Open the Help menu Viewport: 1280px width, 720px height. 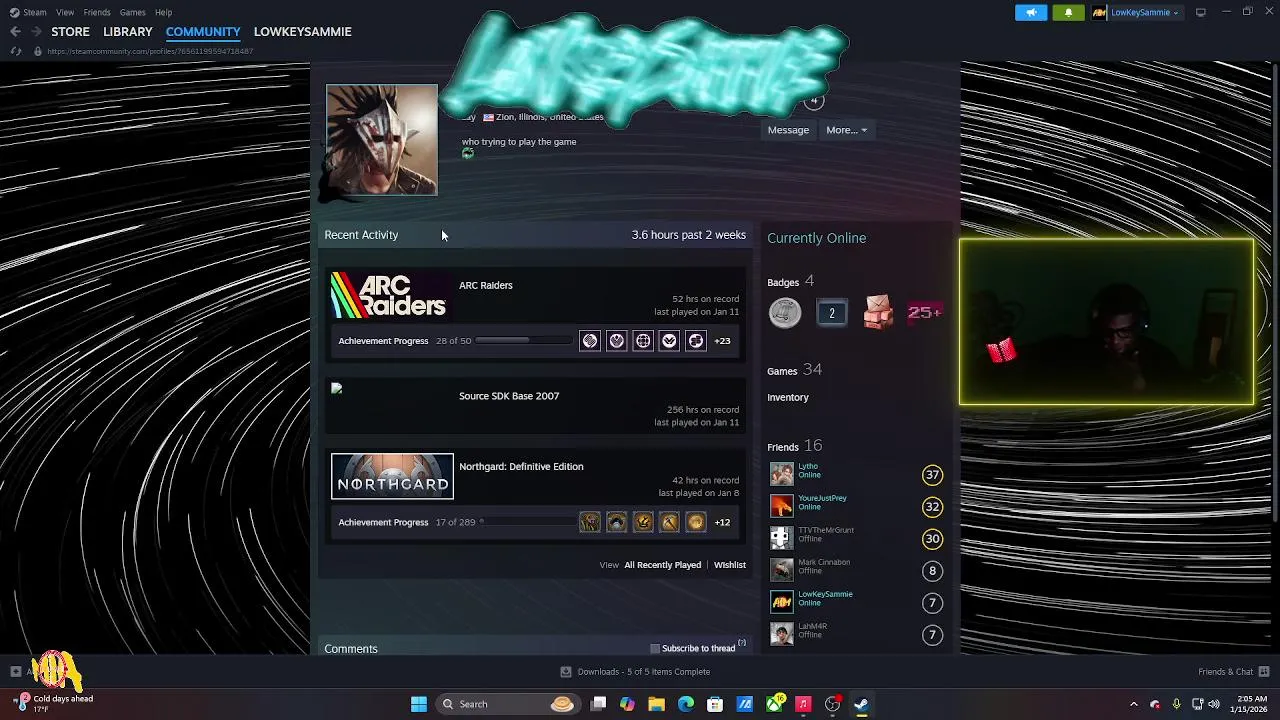[163, 12]
